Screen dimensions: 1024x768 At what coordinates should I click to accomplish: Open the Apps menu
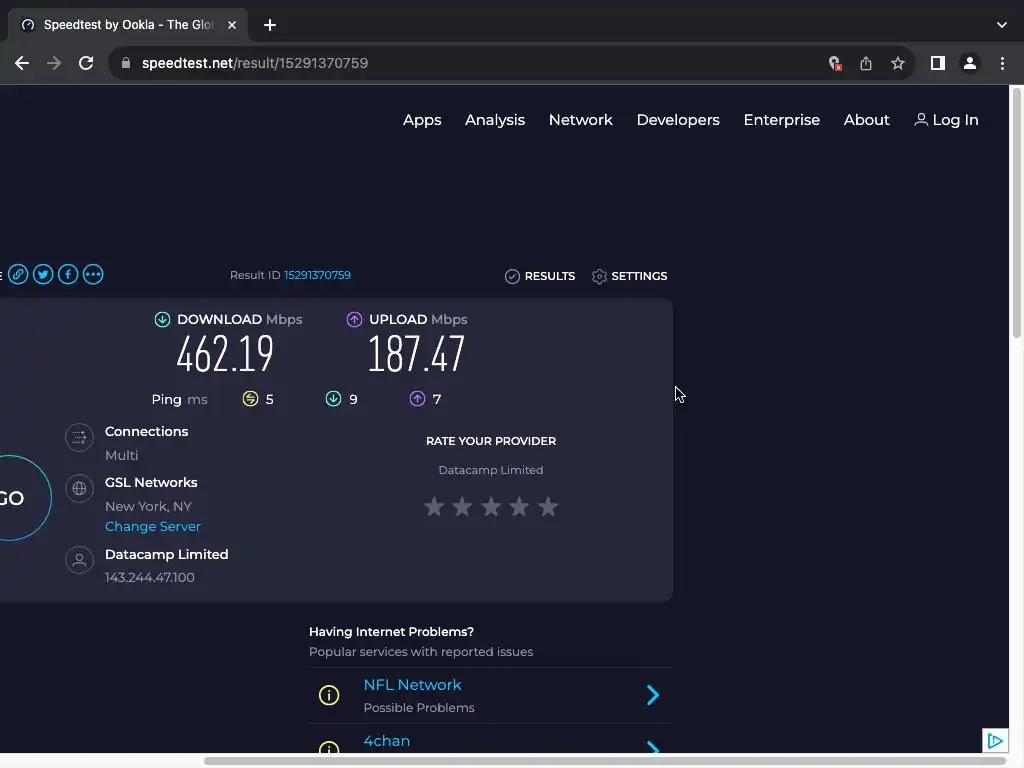click(422, 120)
